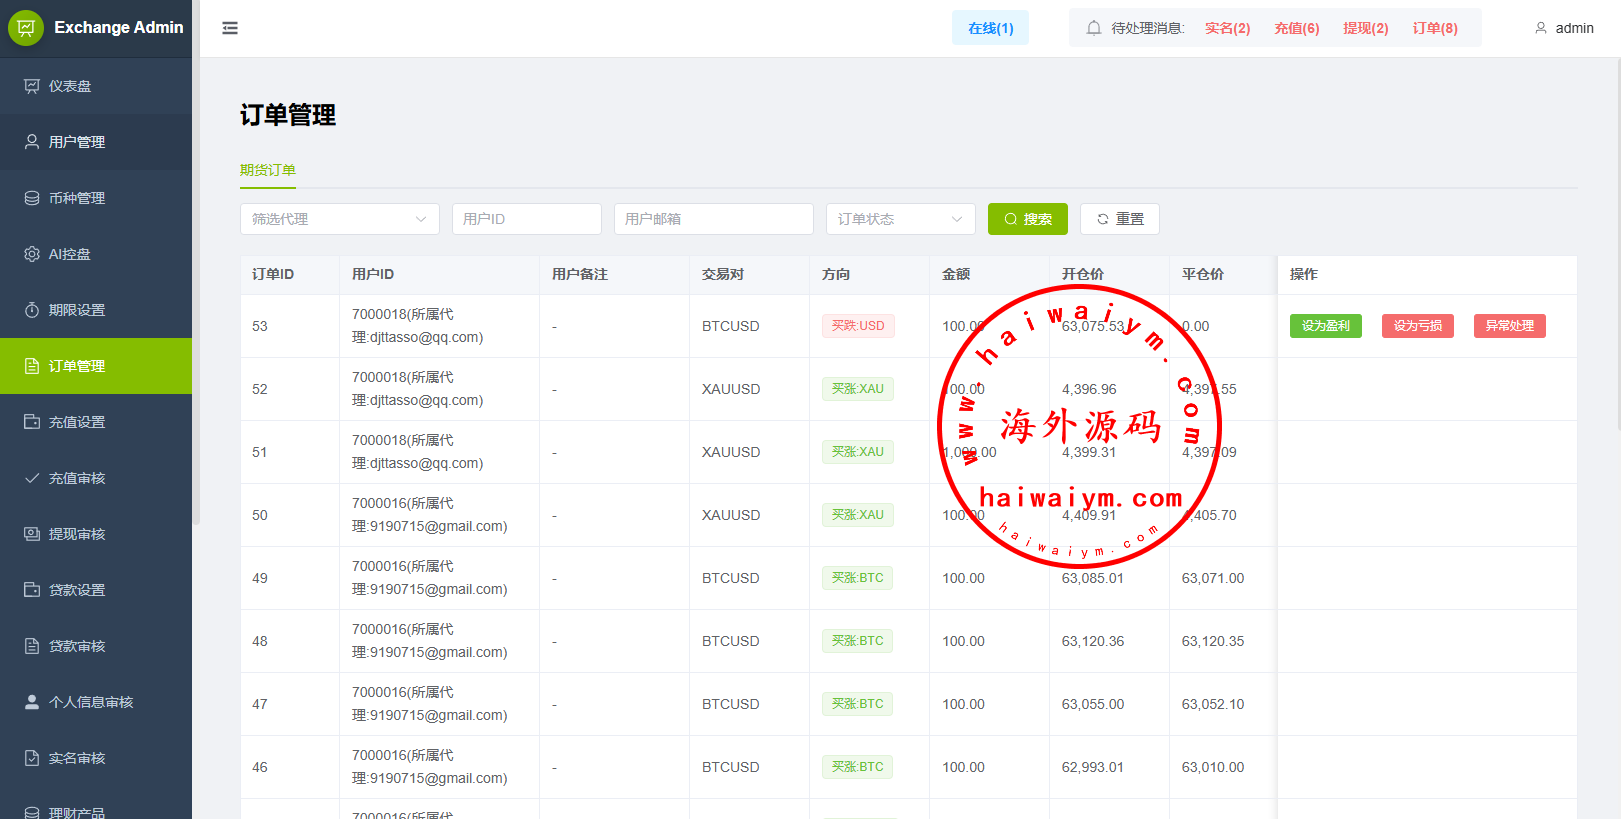Click the notification bell icon
The width and height of the screenshot is (1621, 819).
1094,28
